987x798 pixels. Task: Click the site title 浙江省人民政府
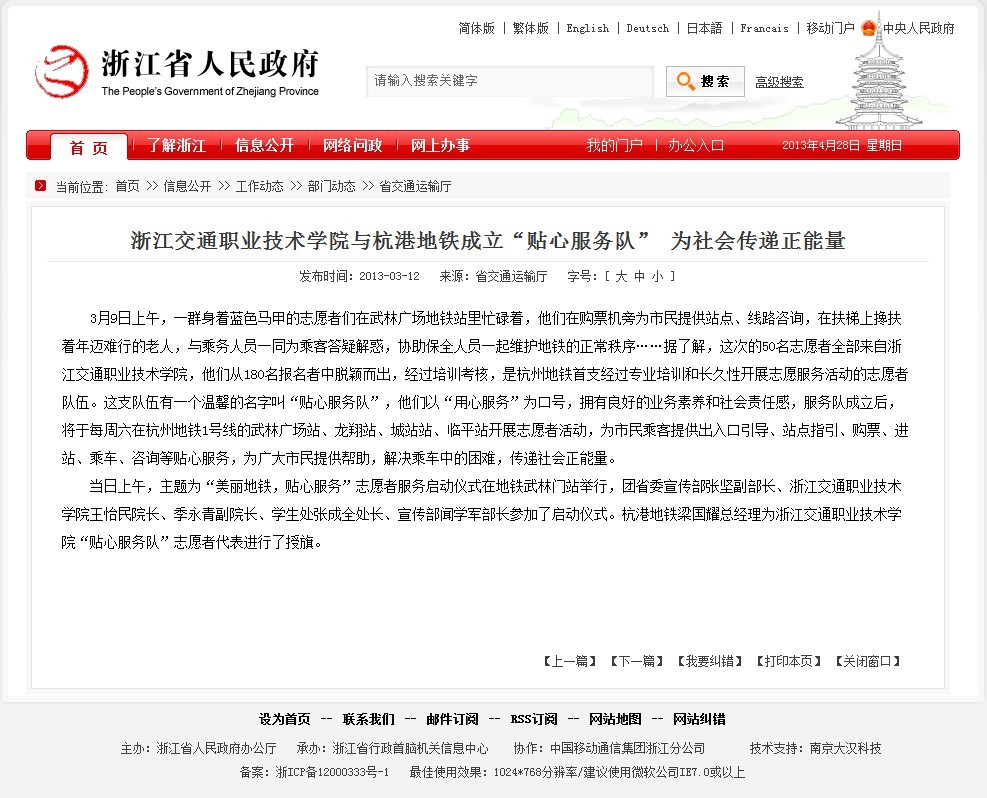pyautogui.click(x=210, y=64)
